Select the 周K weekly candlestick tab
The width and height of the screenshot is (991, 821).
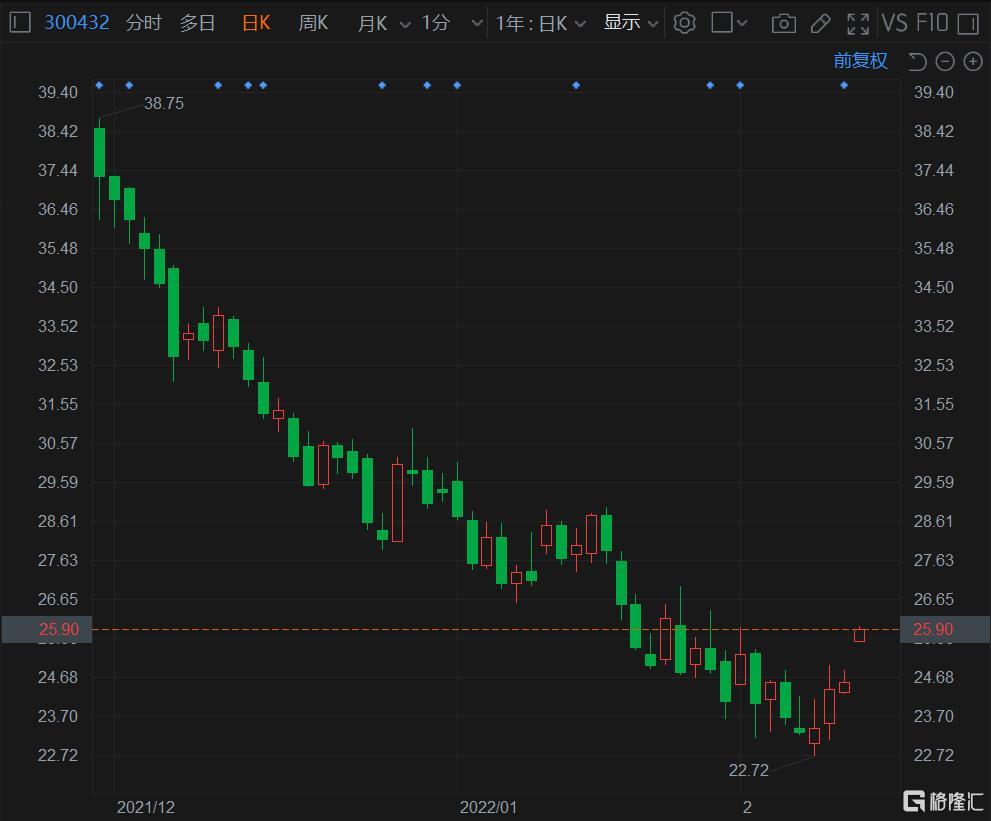(313, 23)
